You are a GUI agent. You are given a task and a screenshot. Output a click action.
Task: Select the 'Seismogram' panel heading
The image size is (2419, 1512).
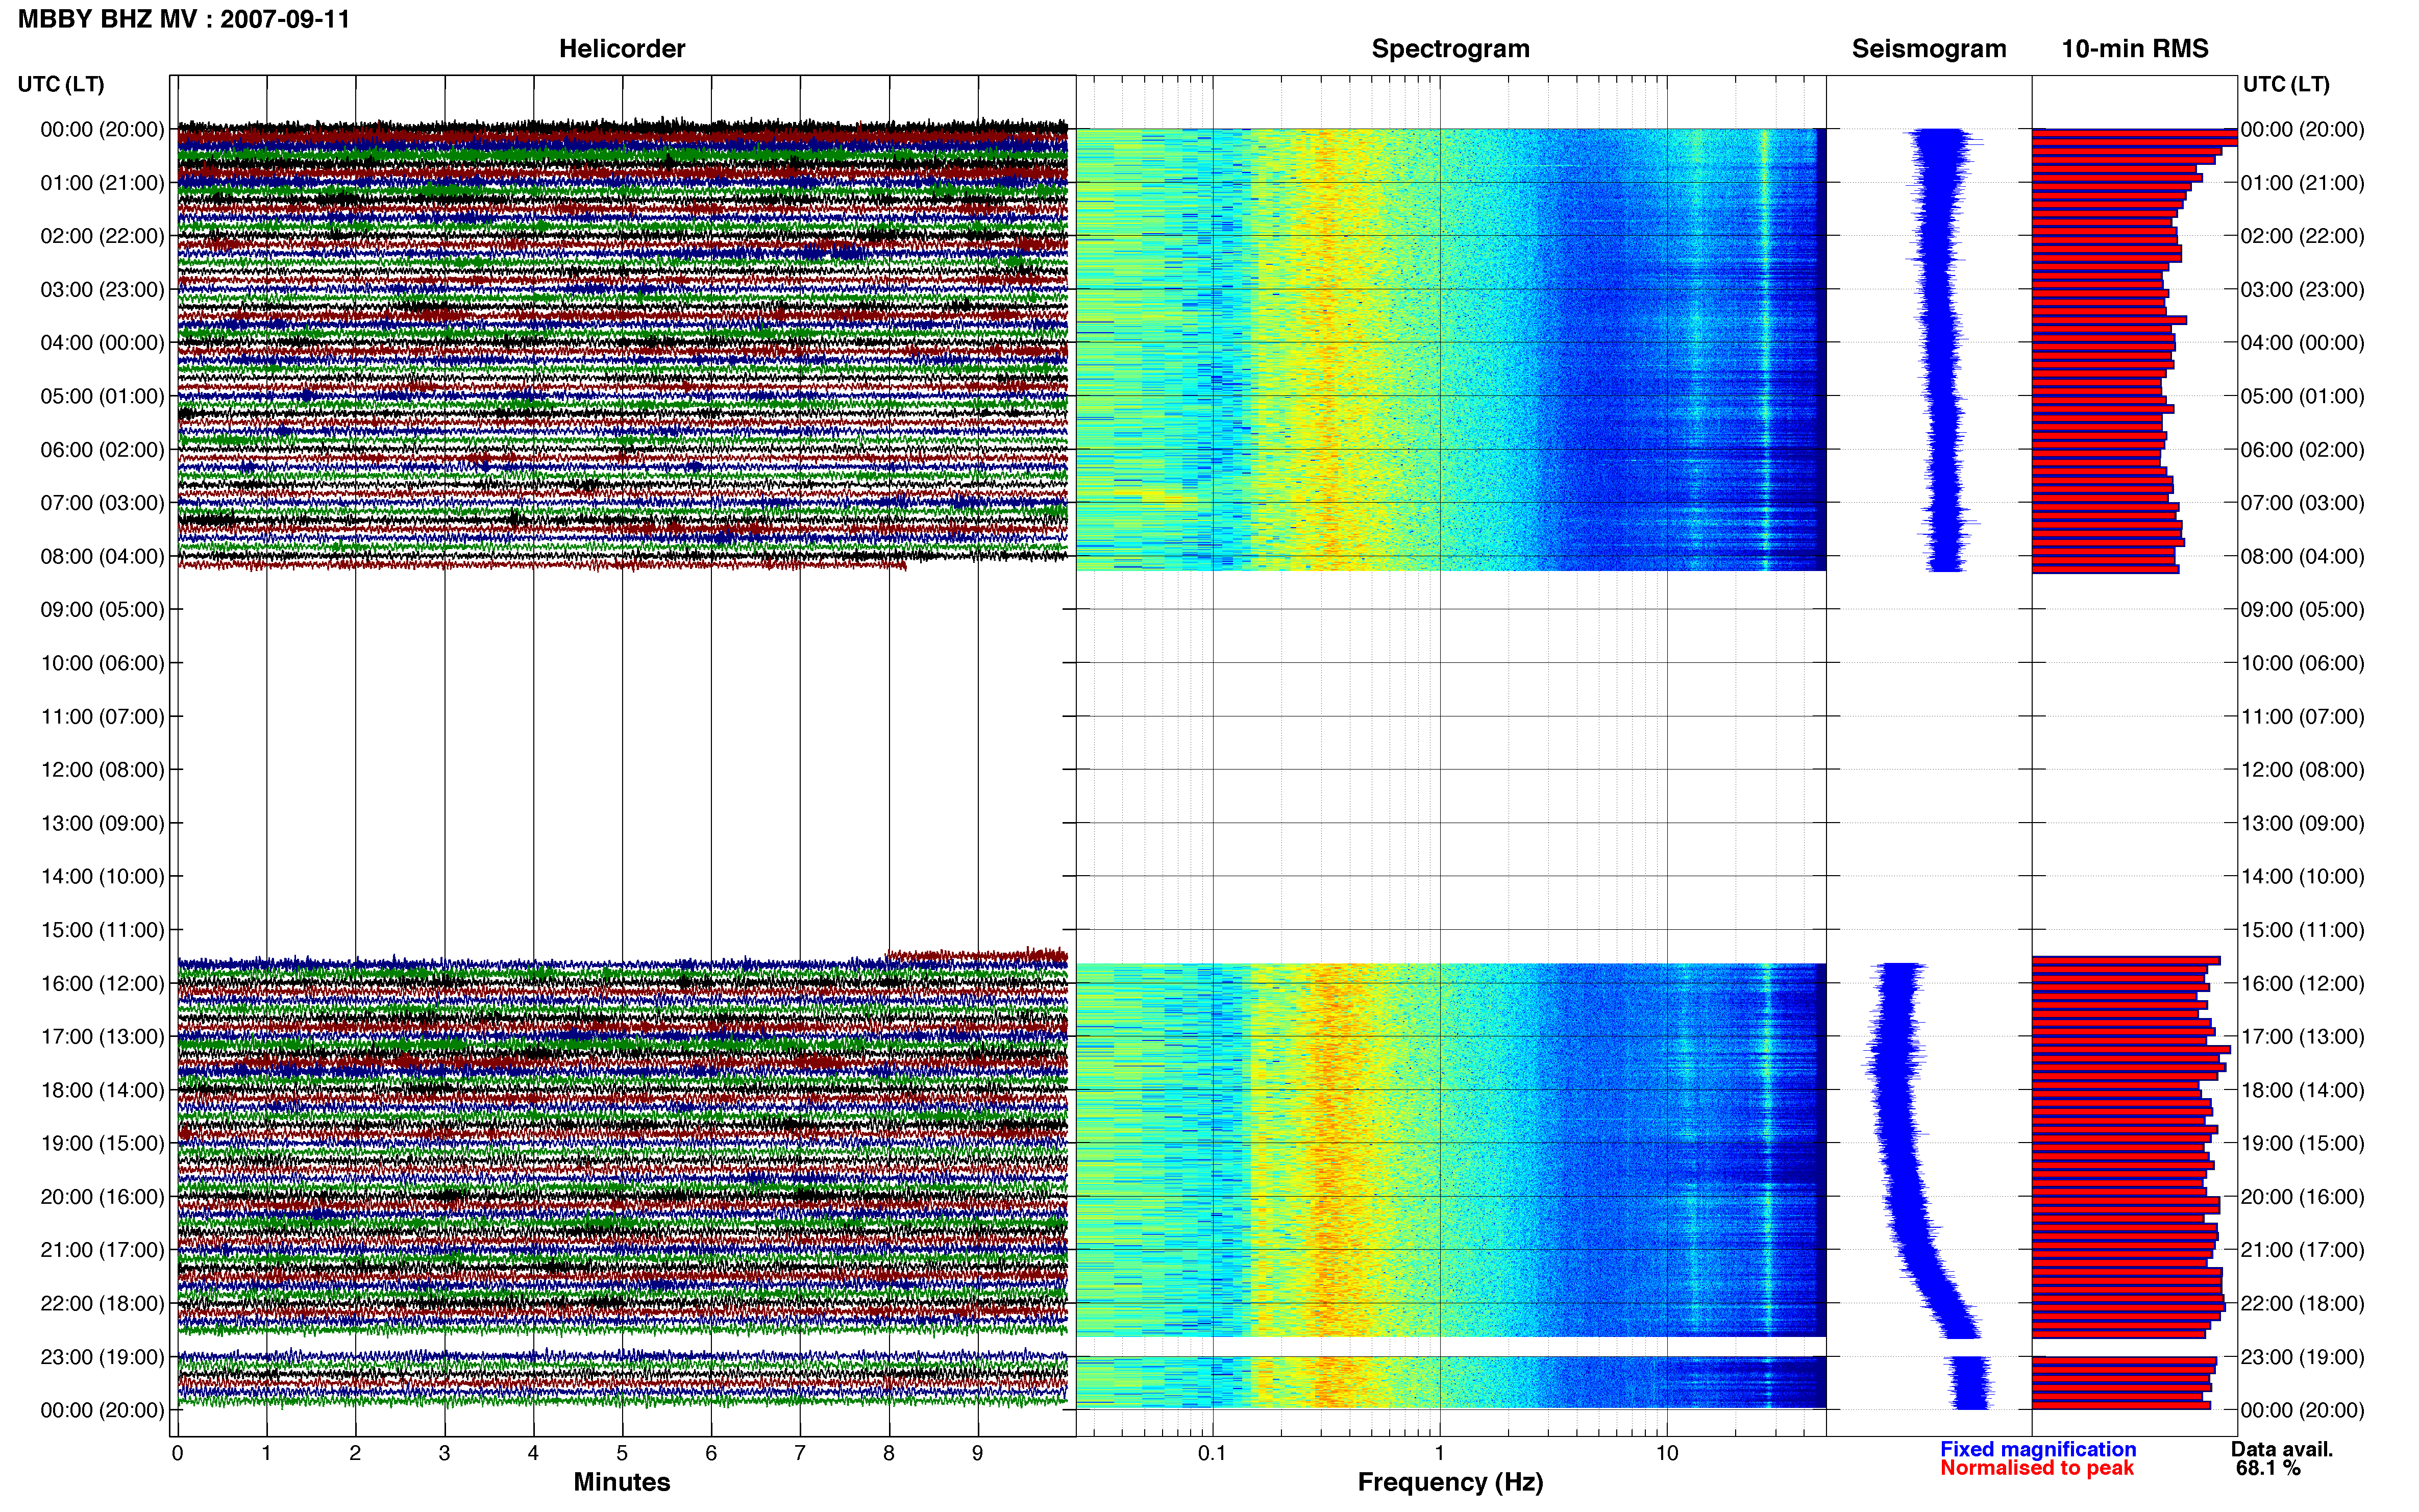(1928, 49)
